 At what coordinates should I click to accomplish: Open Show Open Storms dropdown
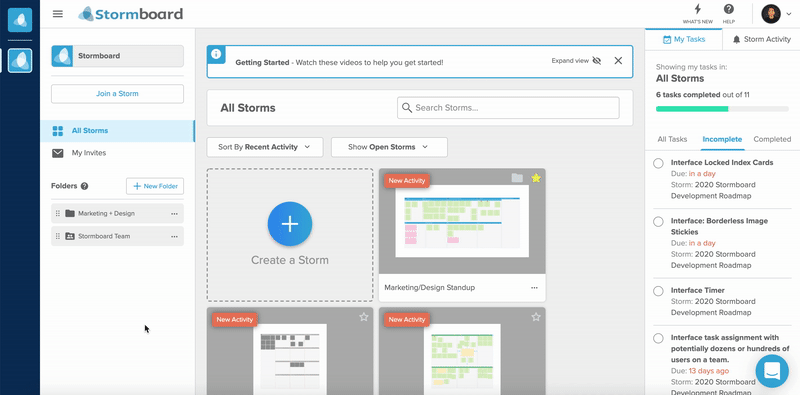[389, 147]
